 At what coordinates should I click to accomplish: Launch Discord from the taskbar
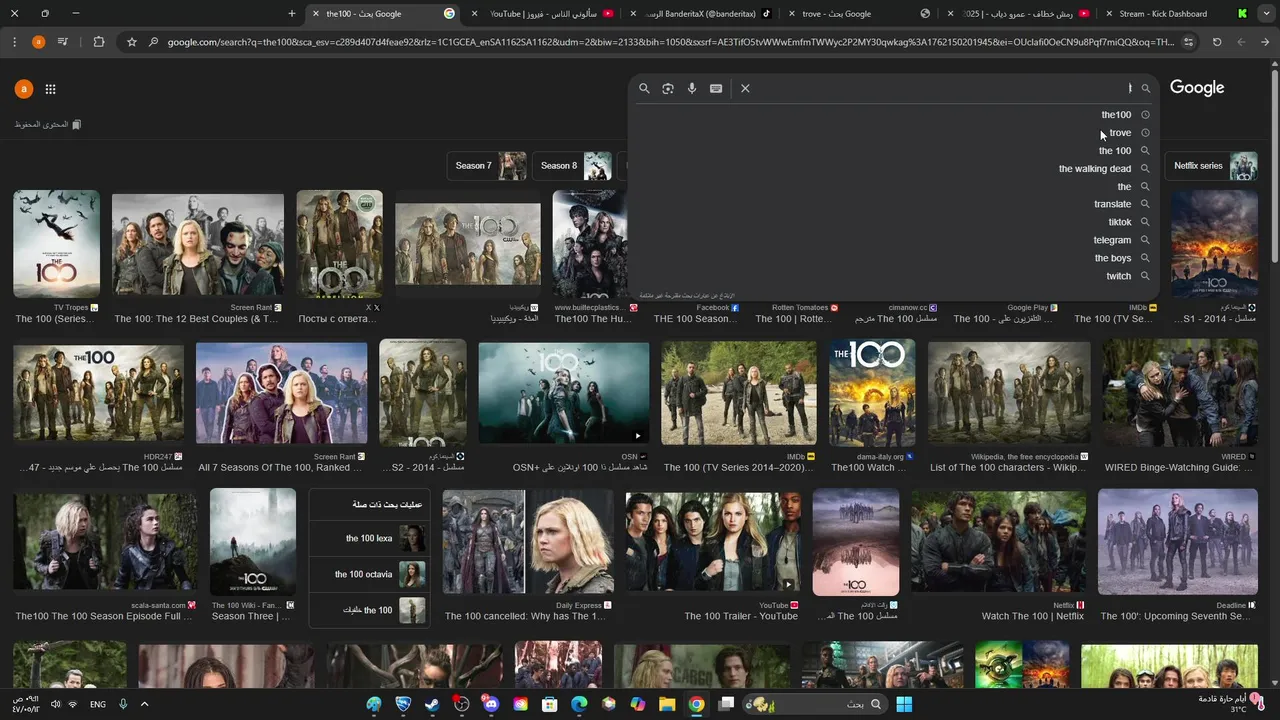click(491, 704)
